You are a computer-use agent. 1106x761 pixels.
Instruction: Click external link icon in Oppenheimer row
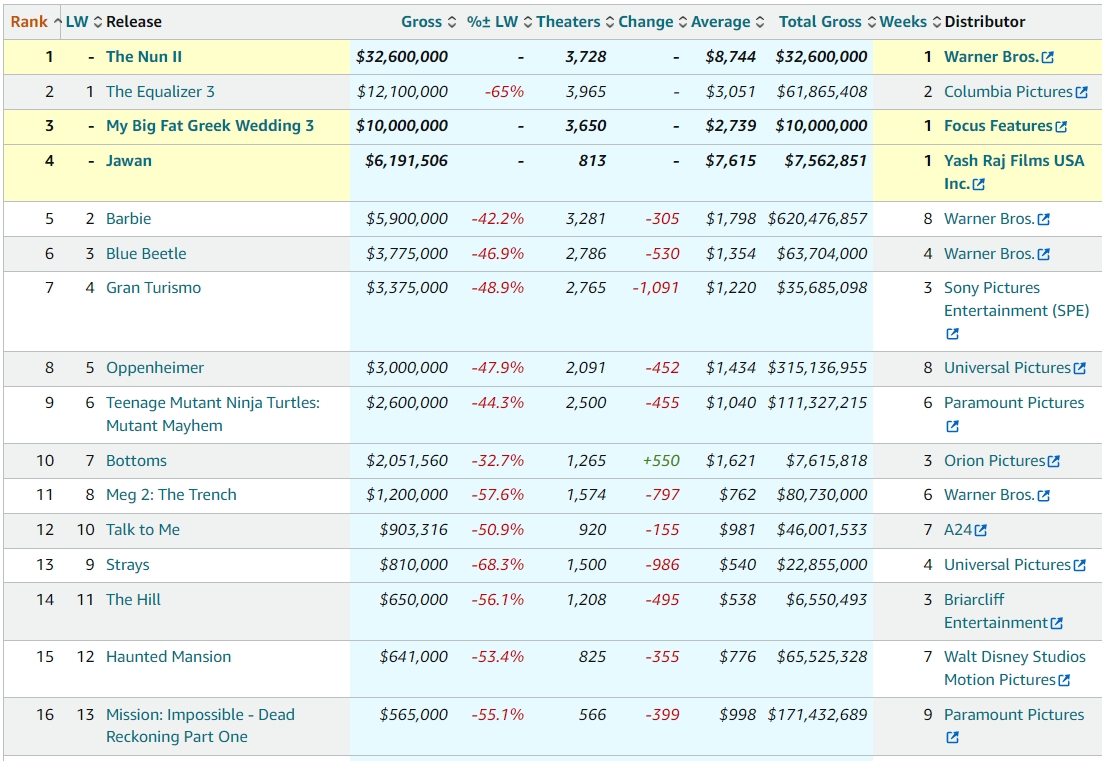[x=1079, y=368]
